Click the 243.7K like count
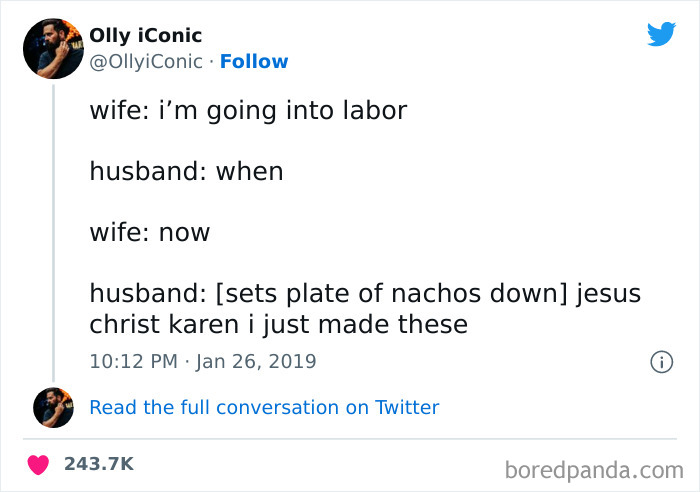Viewport: 700px width, 492px height. 98,464
